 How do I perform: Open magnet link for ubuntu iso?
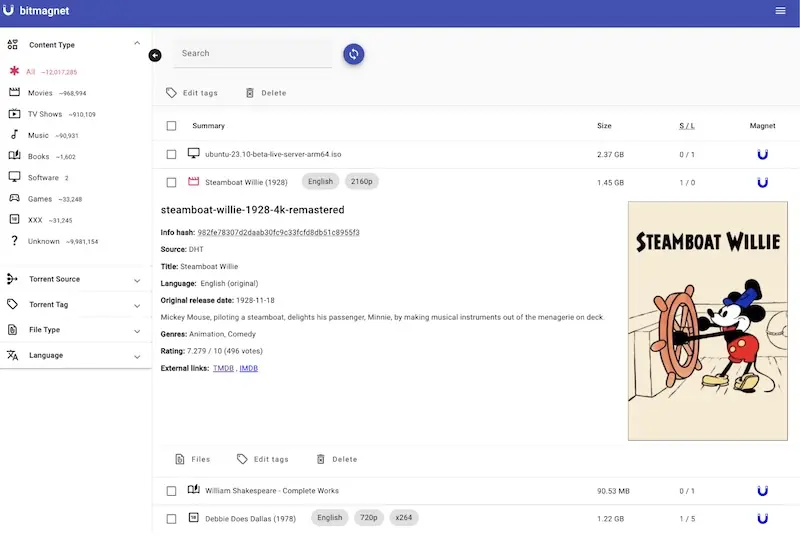pos(762,154)
